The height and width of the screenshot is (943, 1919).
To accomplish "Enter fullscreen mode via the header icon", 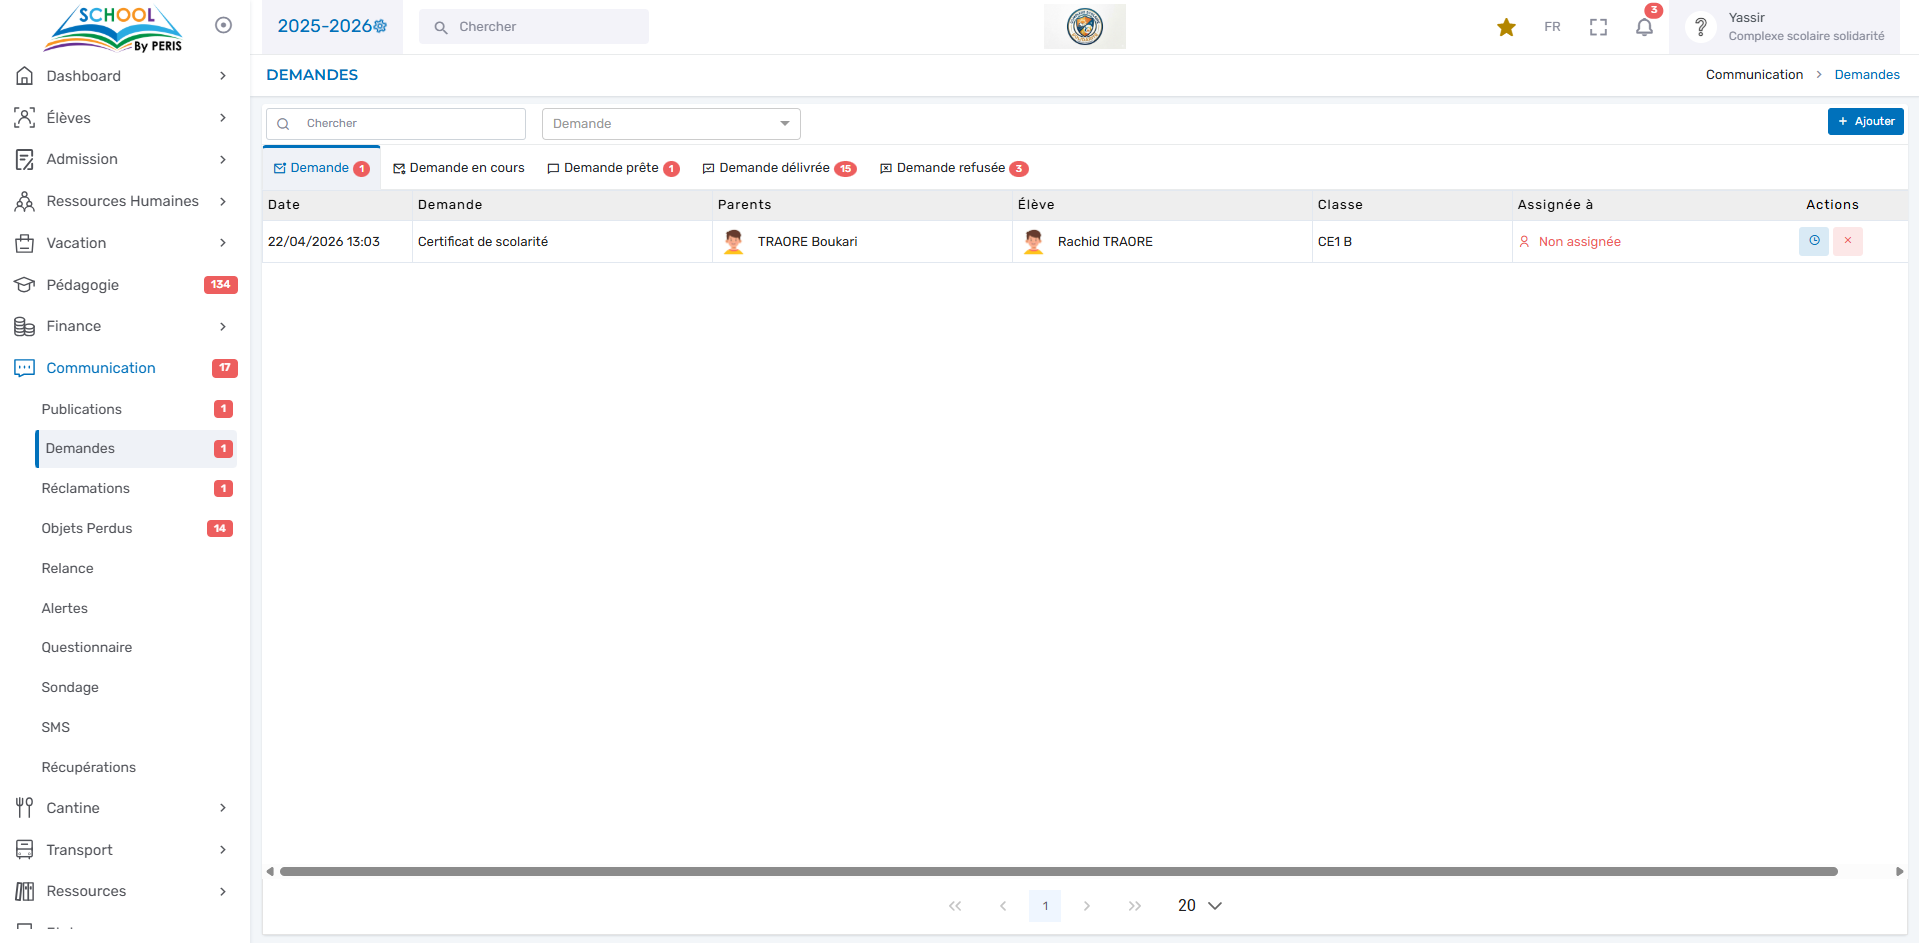I will click(1598, 27).
